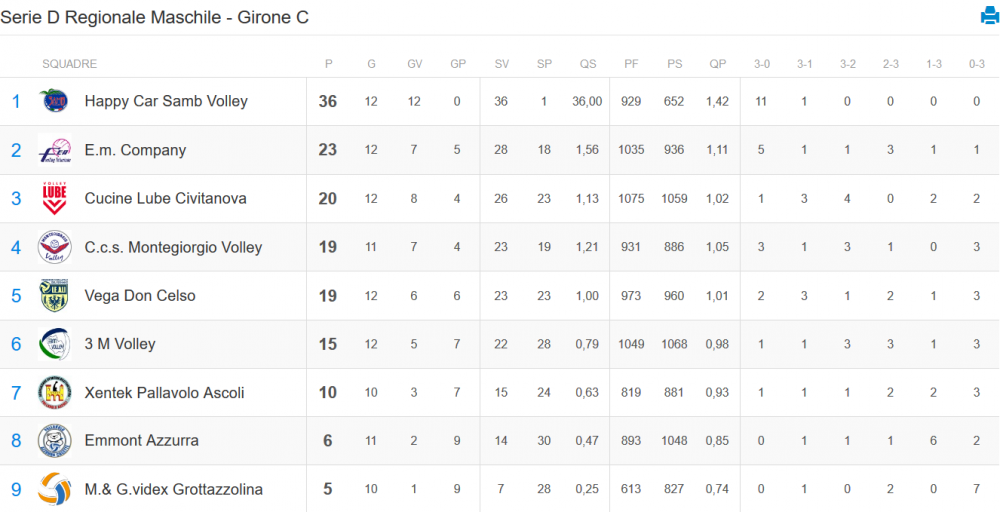Click the Vega Don Celso crest logo
Viewport: 1000px width, 512px height.
pyautogui.click(x=54, y=295)
